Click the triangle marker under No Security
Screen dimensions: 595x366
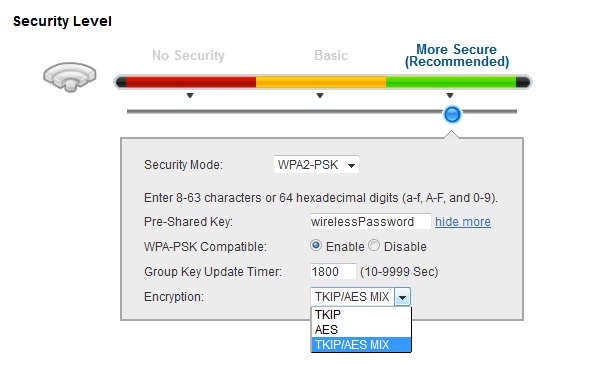[190, 96]
